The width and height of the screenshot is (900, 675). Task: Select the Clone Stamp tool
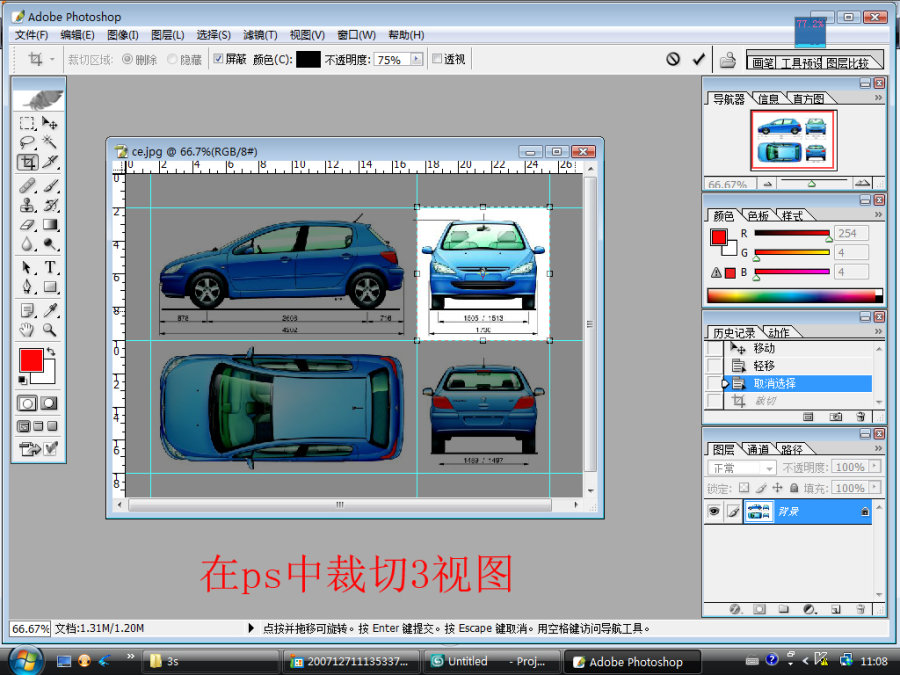26,205
